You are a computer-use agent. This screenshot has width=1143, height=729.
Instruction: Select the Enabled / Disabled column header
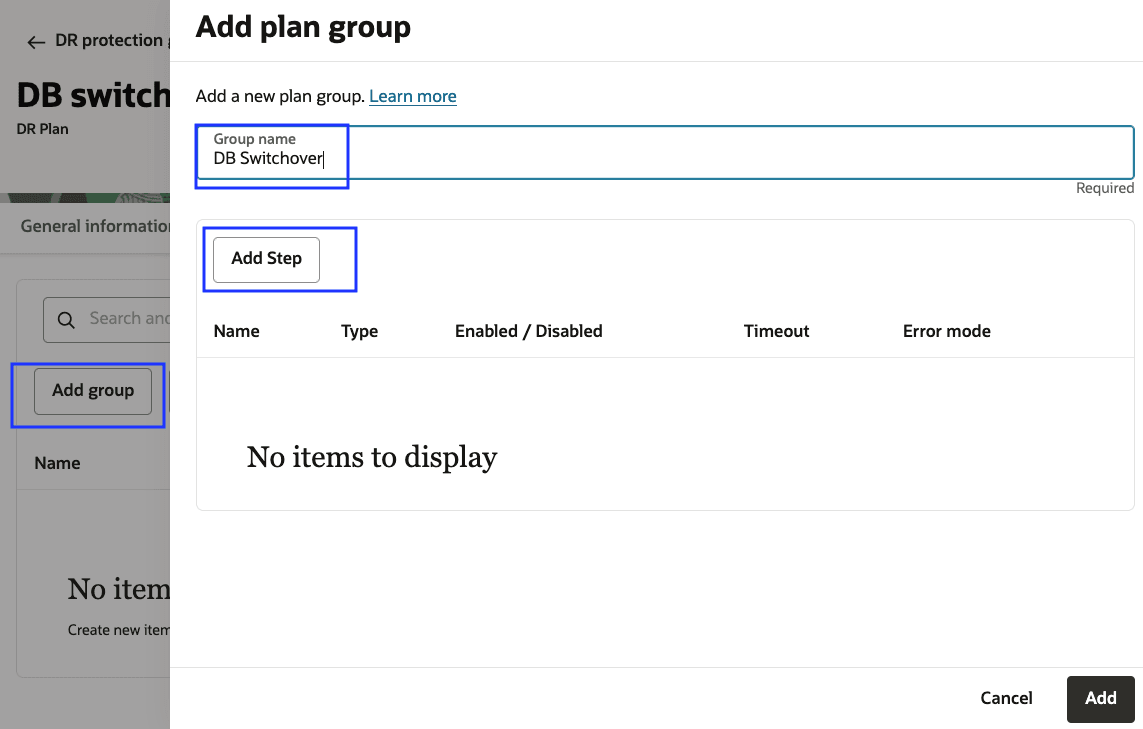528,331
